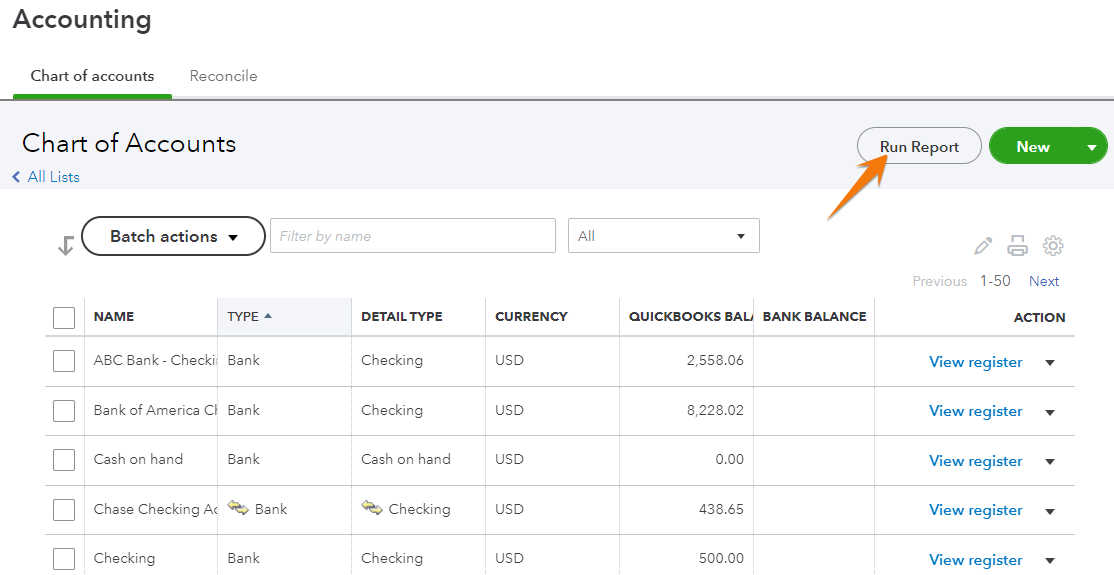Image resolution: width=1114 pixels, height=575 pixels.
Task: Click the bank feed icon in Chase Type column
Action: 238,508
